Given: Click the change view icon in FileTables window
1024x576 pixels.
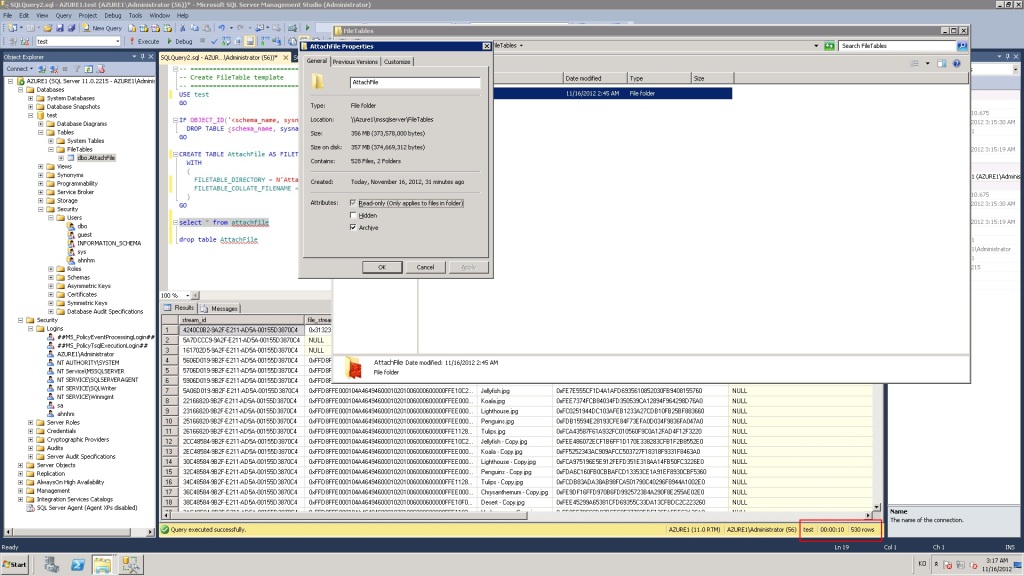Looking at the screenshot, I should point(914,63).
